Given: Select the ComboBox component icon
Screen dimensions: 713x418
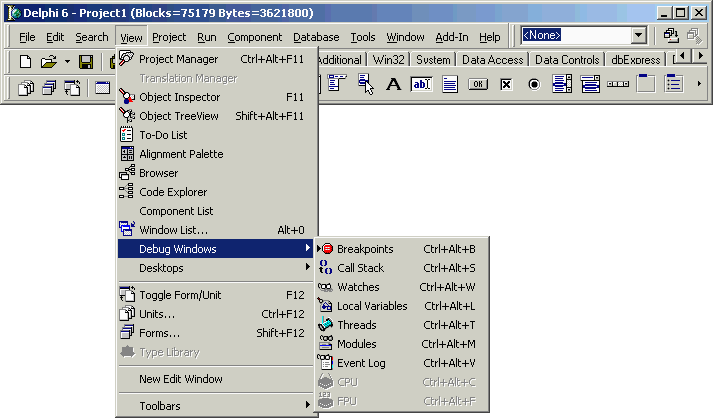Looking at the screenshot, I should pyautogui.click(x=590, y=84).
